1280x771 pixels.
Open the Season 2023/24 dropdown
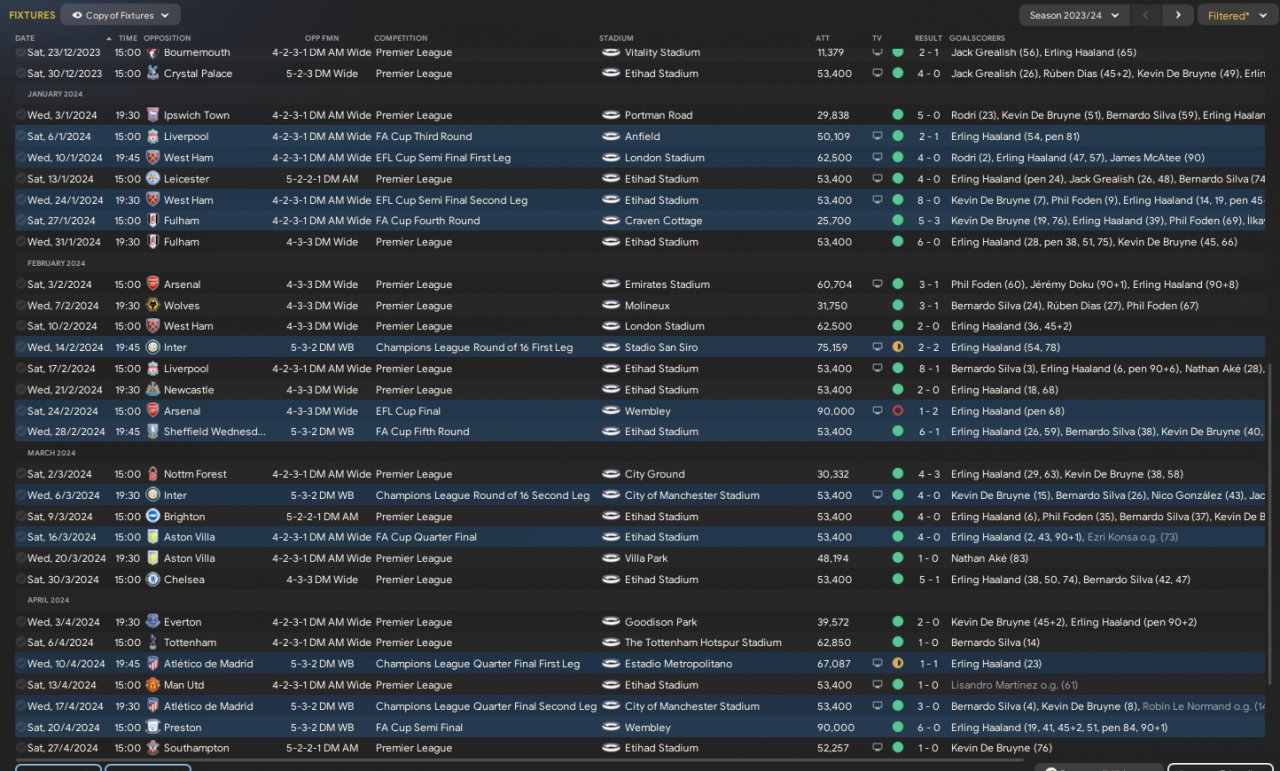(1074, 15)
